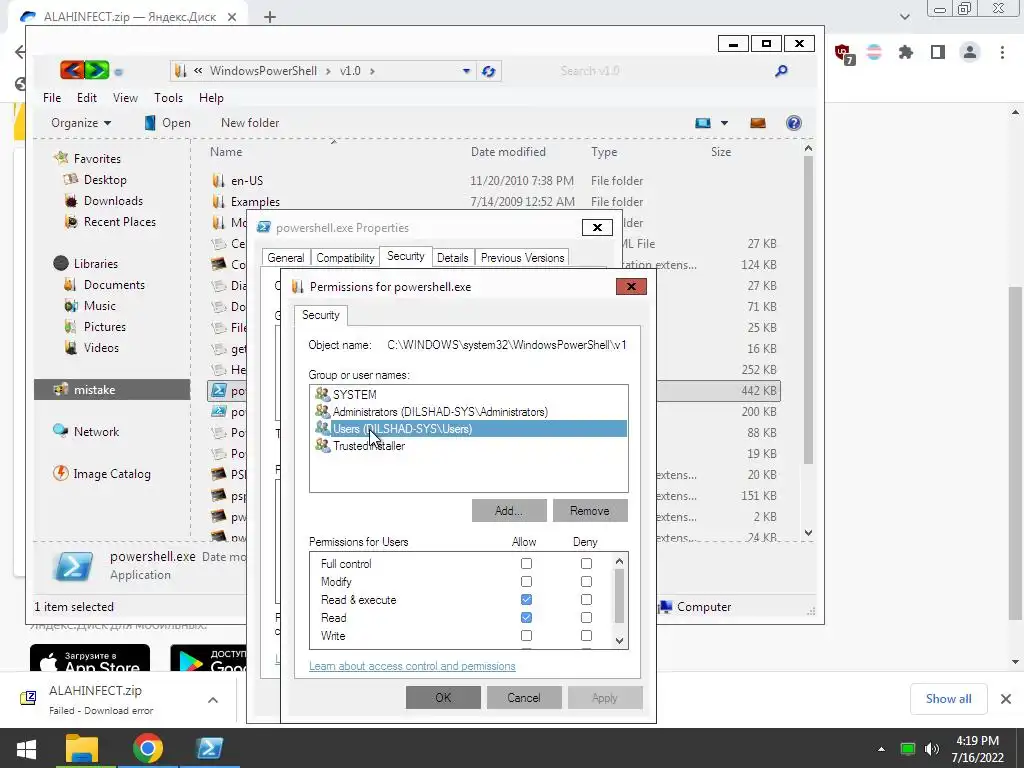Select the mistake item in sidebar
This screenshot has height=768, width=1024.
coord(112,390)
